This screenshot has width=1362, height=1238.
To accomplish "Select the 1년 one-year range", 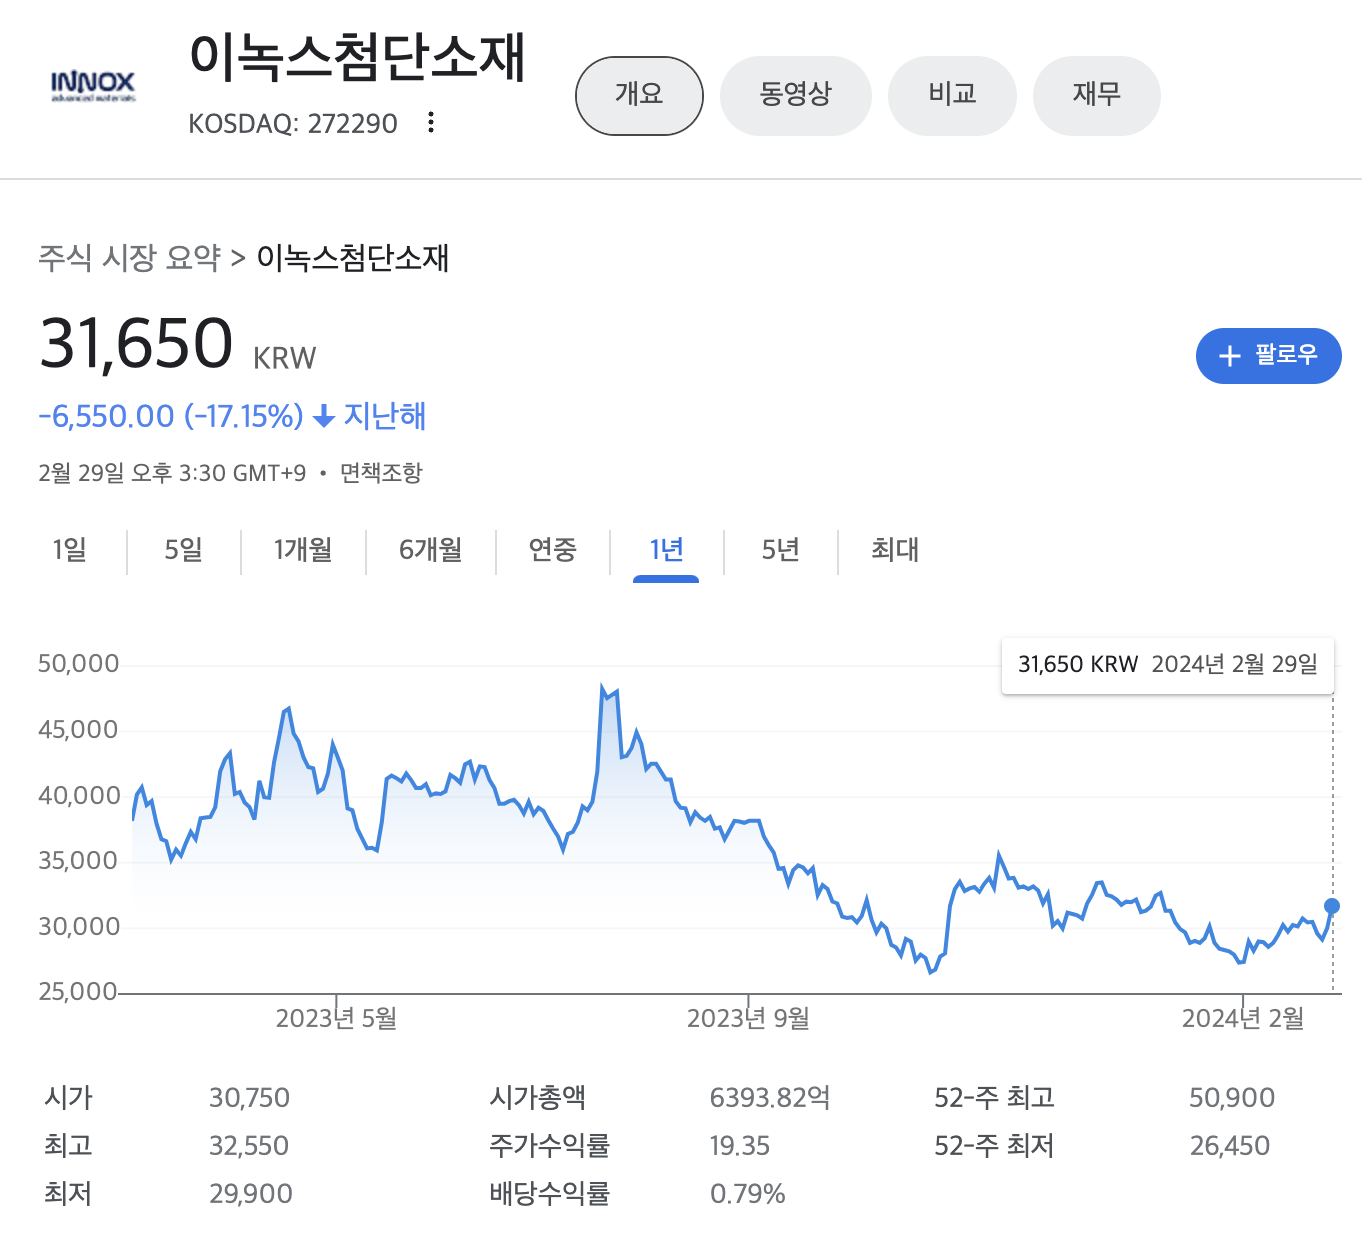I will point(666,550).
